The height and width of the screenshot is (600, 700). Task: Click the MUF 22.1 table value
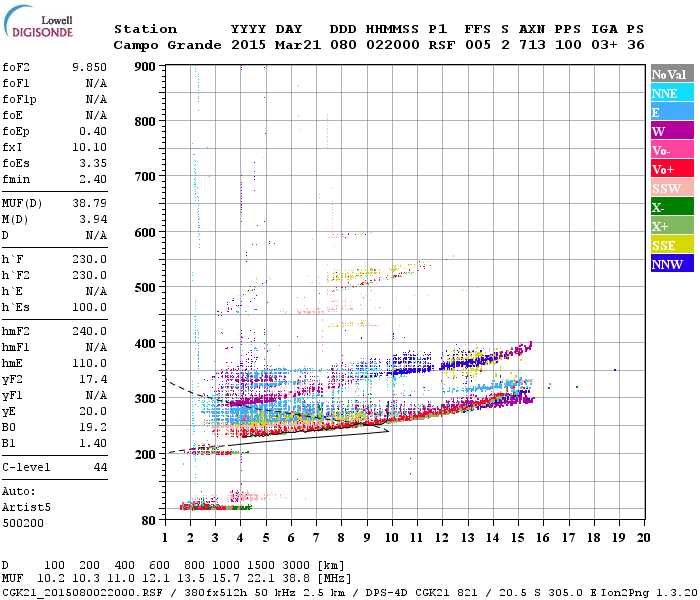coord(261,579)
